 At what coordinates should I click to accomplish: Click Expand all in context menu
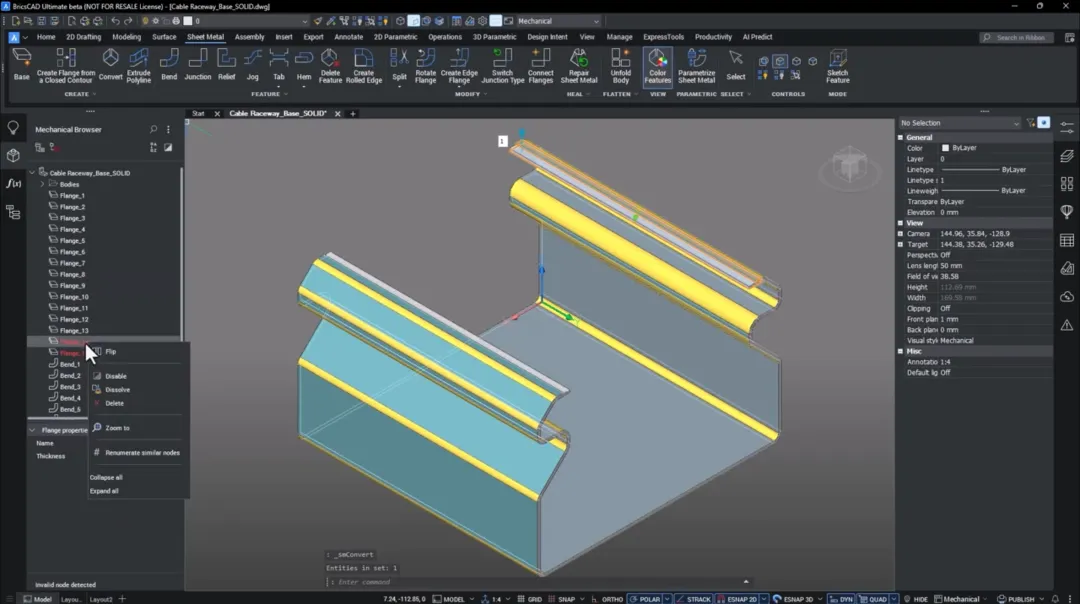[104, 491]
